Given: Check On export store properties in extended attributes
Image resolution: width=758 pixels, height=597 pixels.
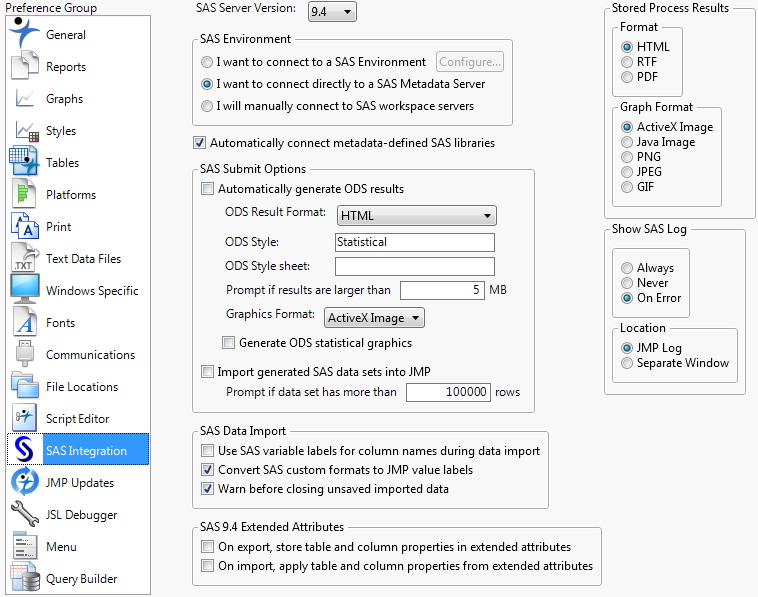Looking at the screenshot, I should [207, 547].
